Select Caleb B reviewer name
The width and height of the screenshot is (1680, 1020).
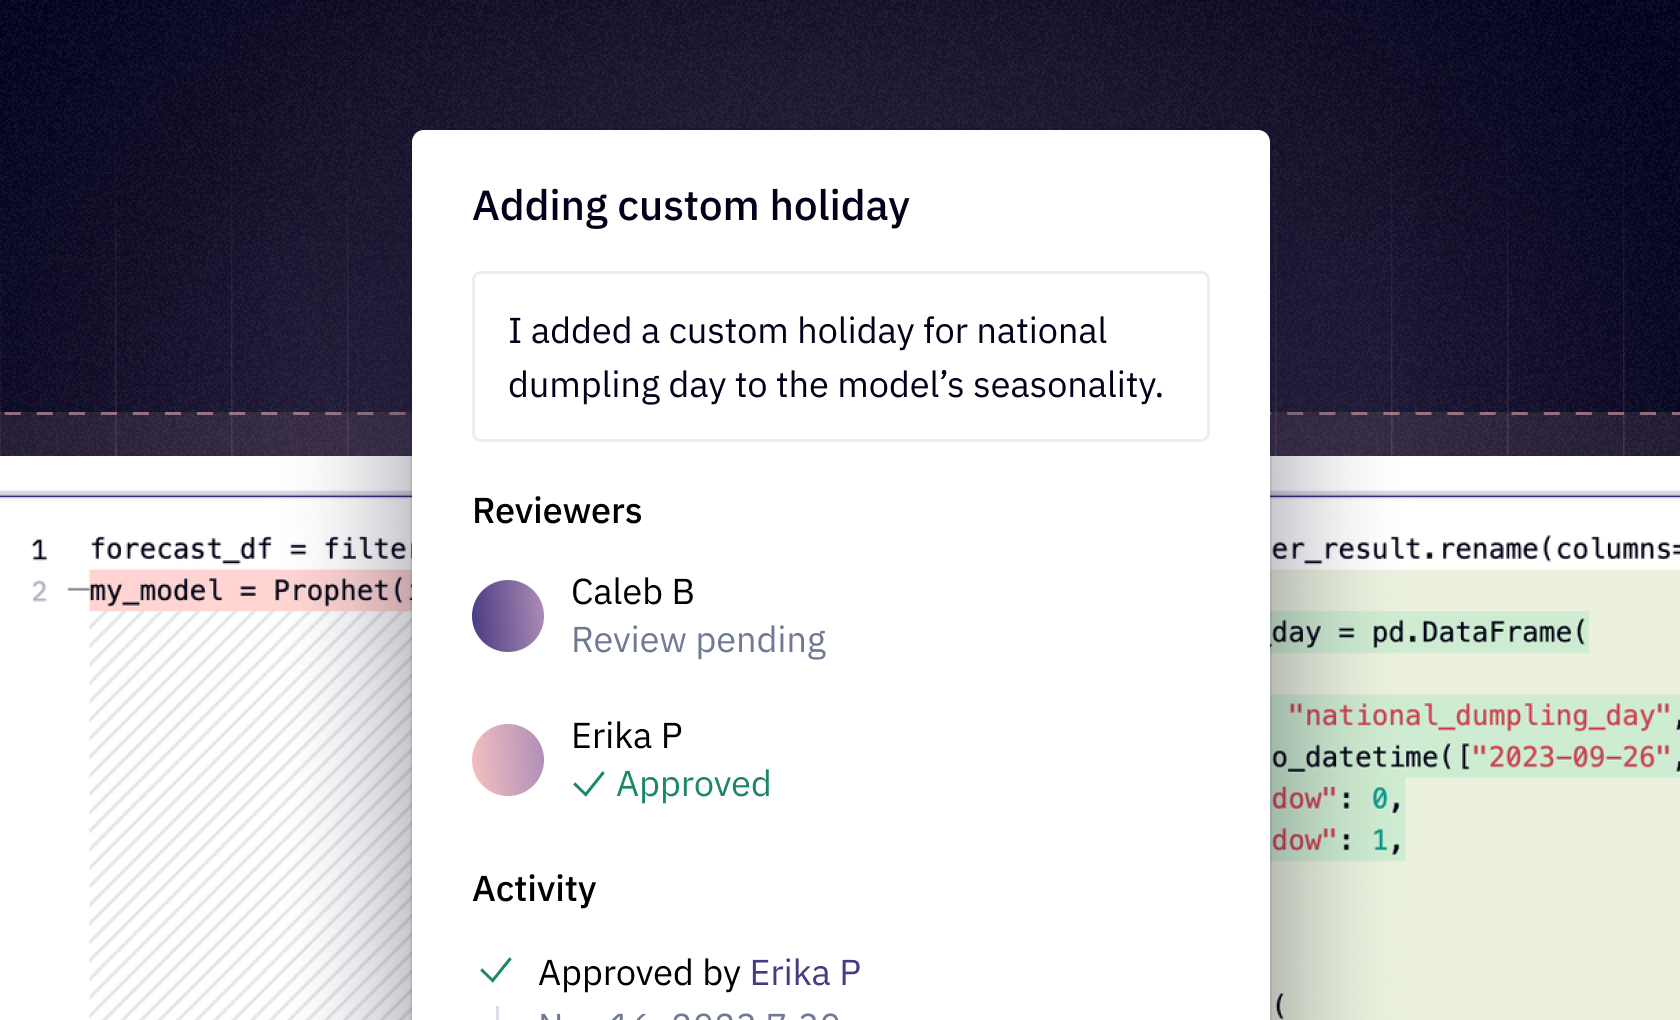pyautogui.click(x=633, y=592)
